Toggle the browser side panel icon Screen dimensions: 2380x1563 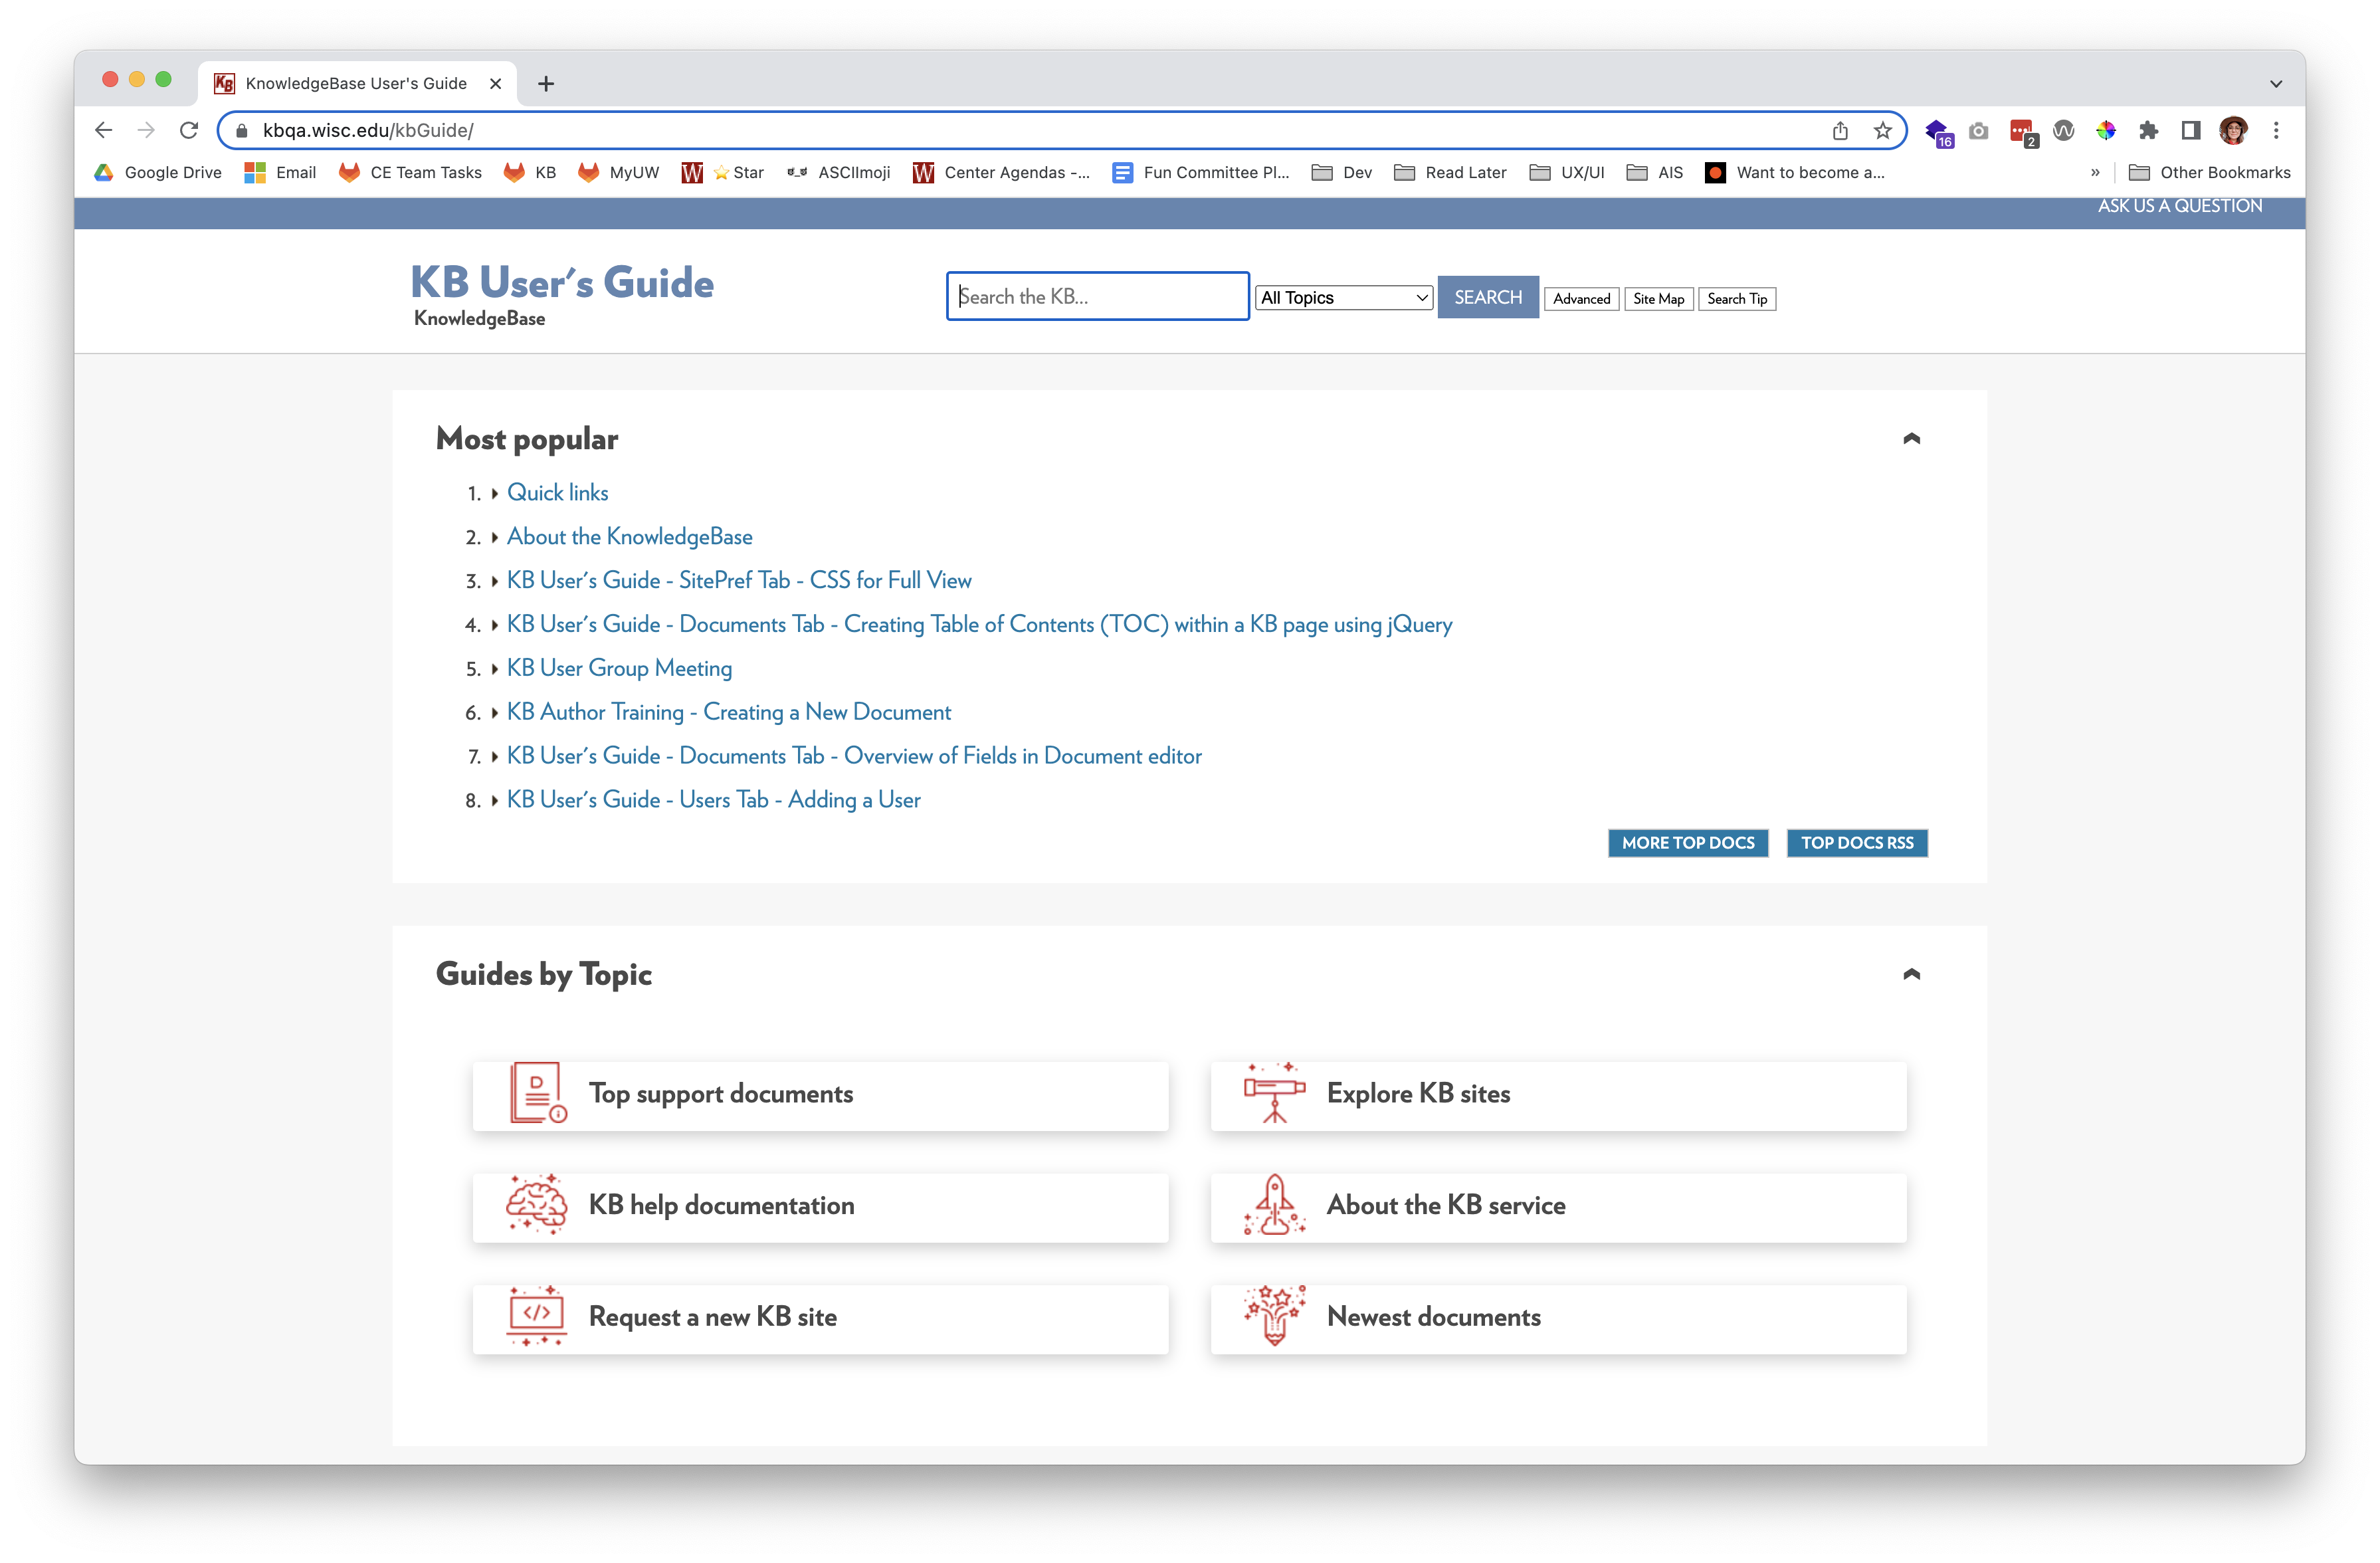[x=2190, y=130]
